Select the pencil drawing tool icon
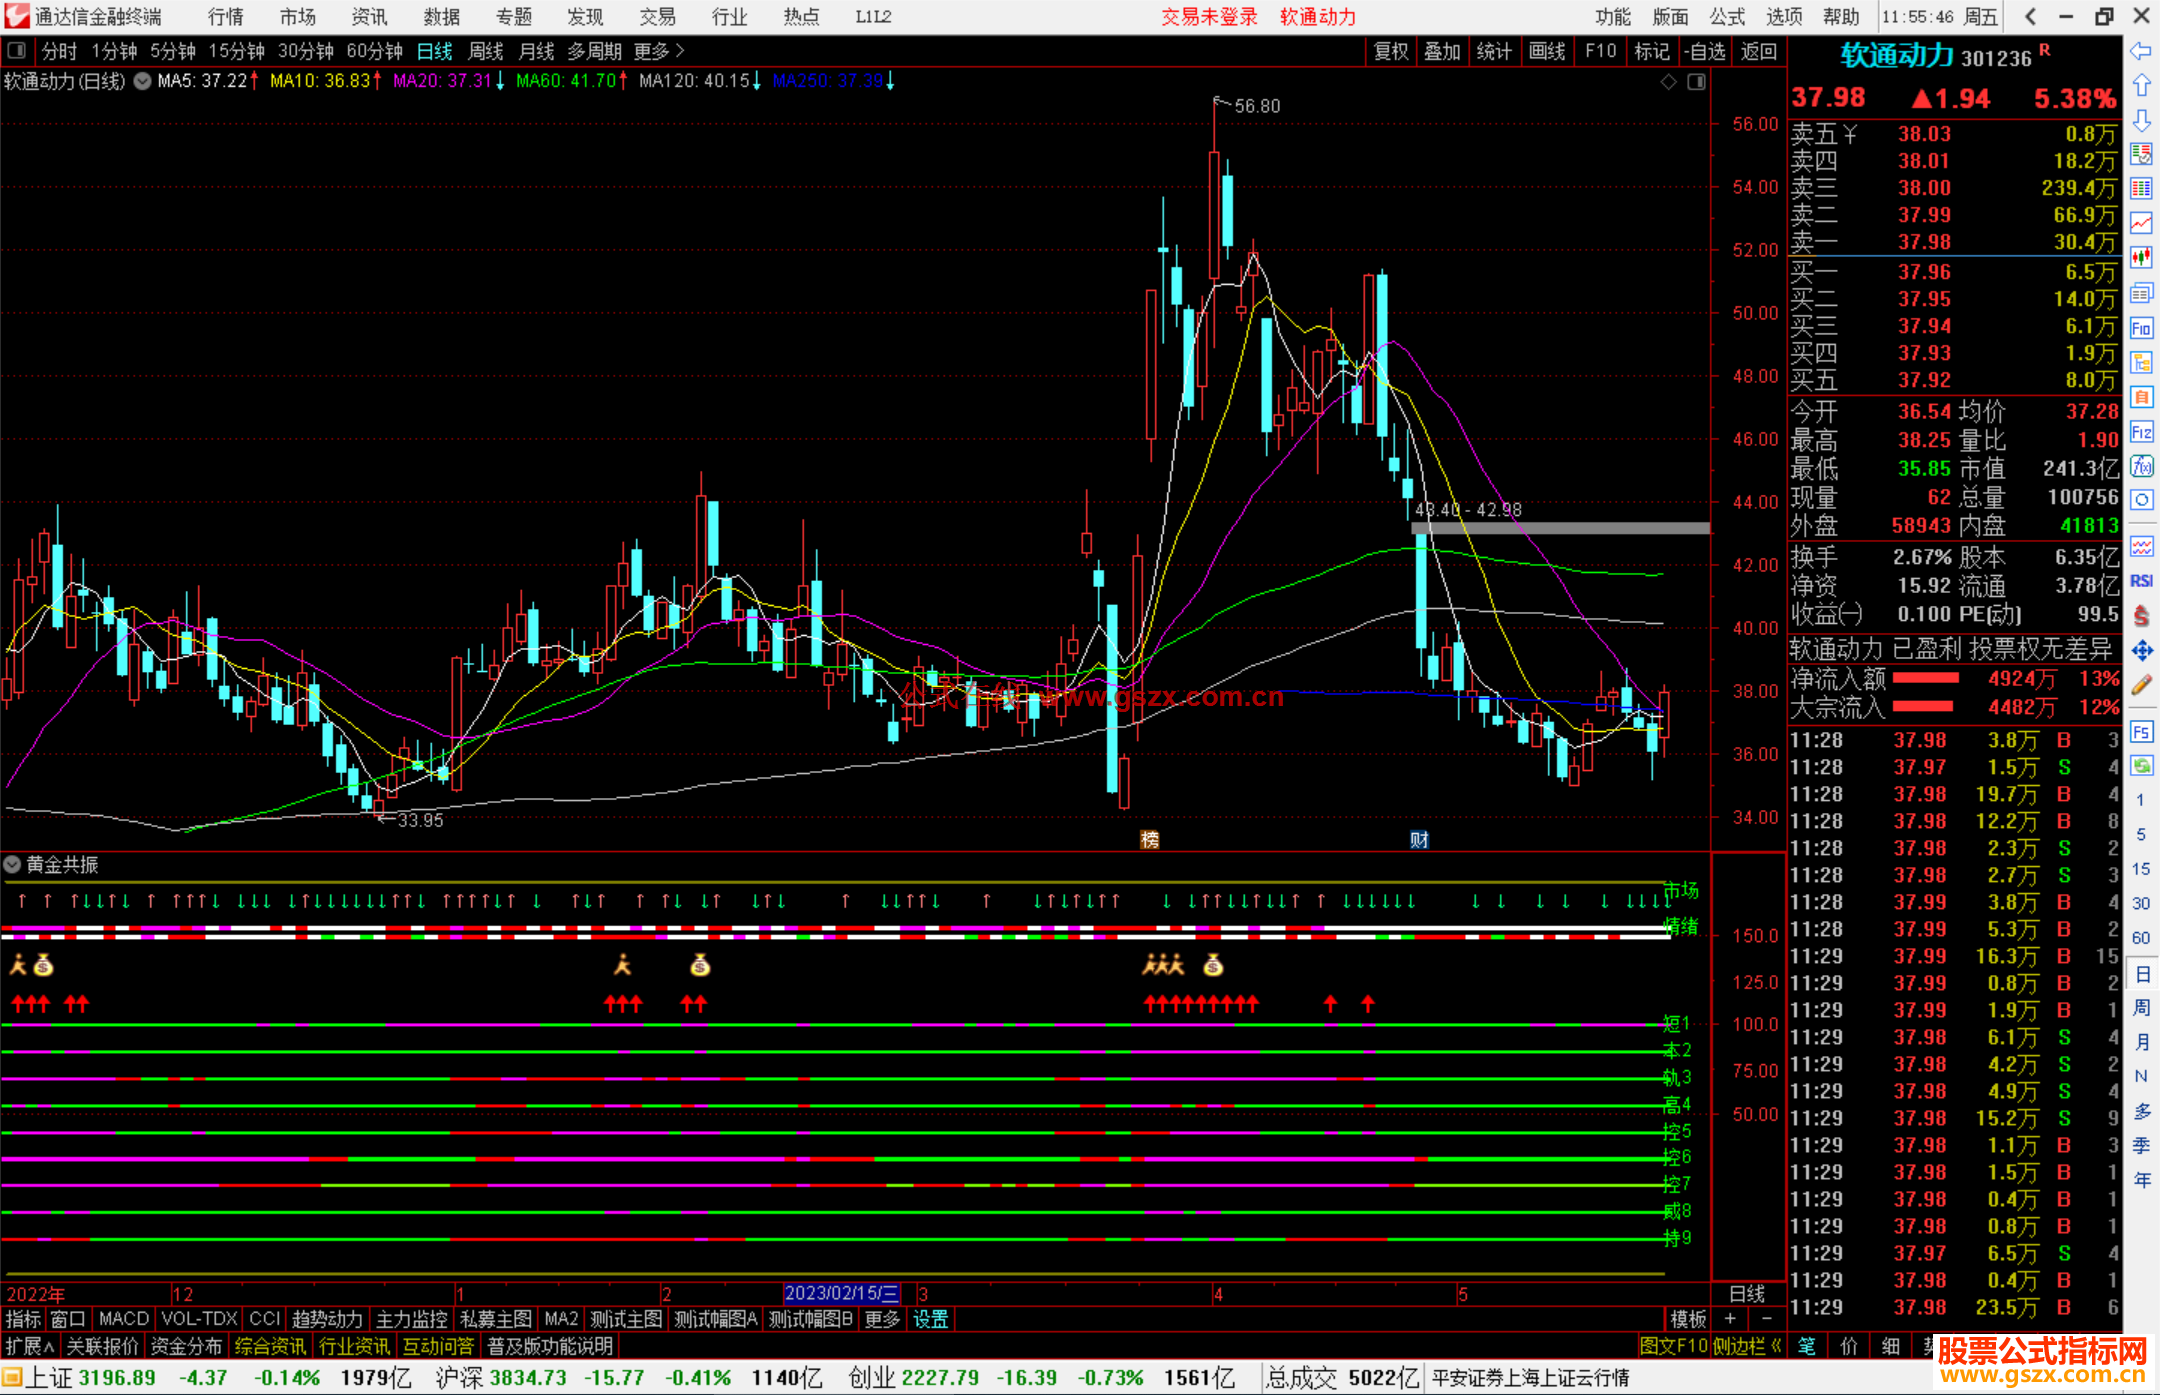 click(2141, 685)
